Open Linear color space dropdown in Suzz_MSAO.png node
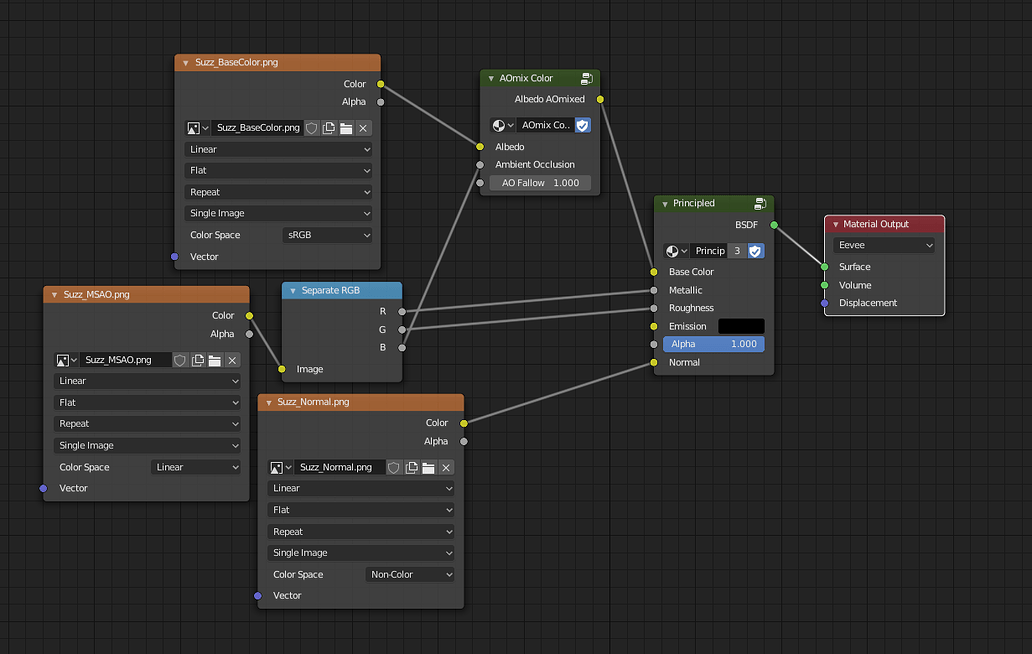The width and height of the screenshot is (1032, 654). [196, 467]
